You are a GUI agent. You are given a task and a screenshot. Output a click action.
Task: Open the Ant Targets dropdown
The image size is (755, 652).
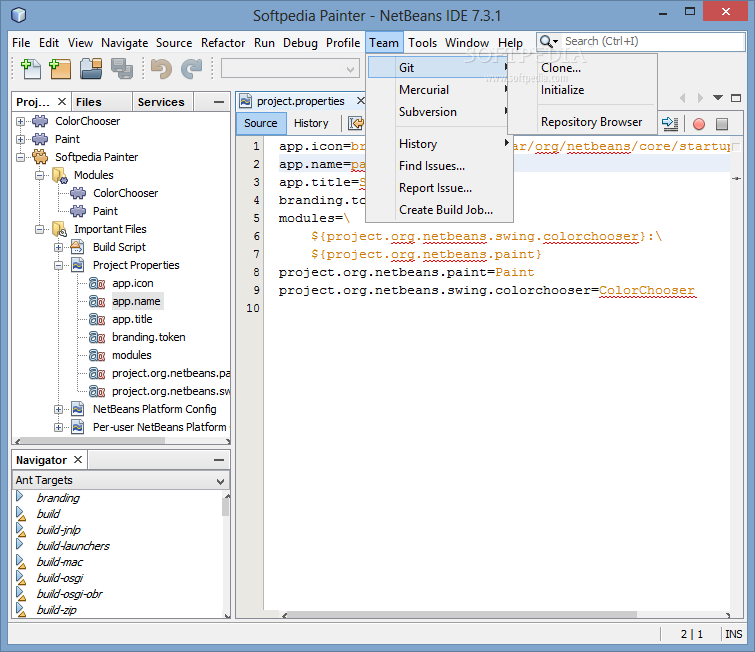[x=120, y=480]
